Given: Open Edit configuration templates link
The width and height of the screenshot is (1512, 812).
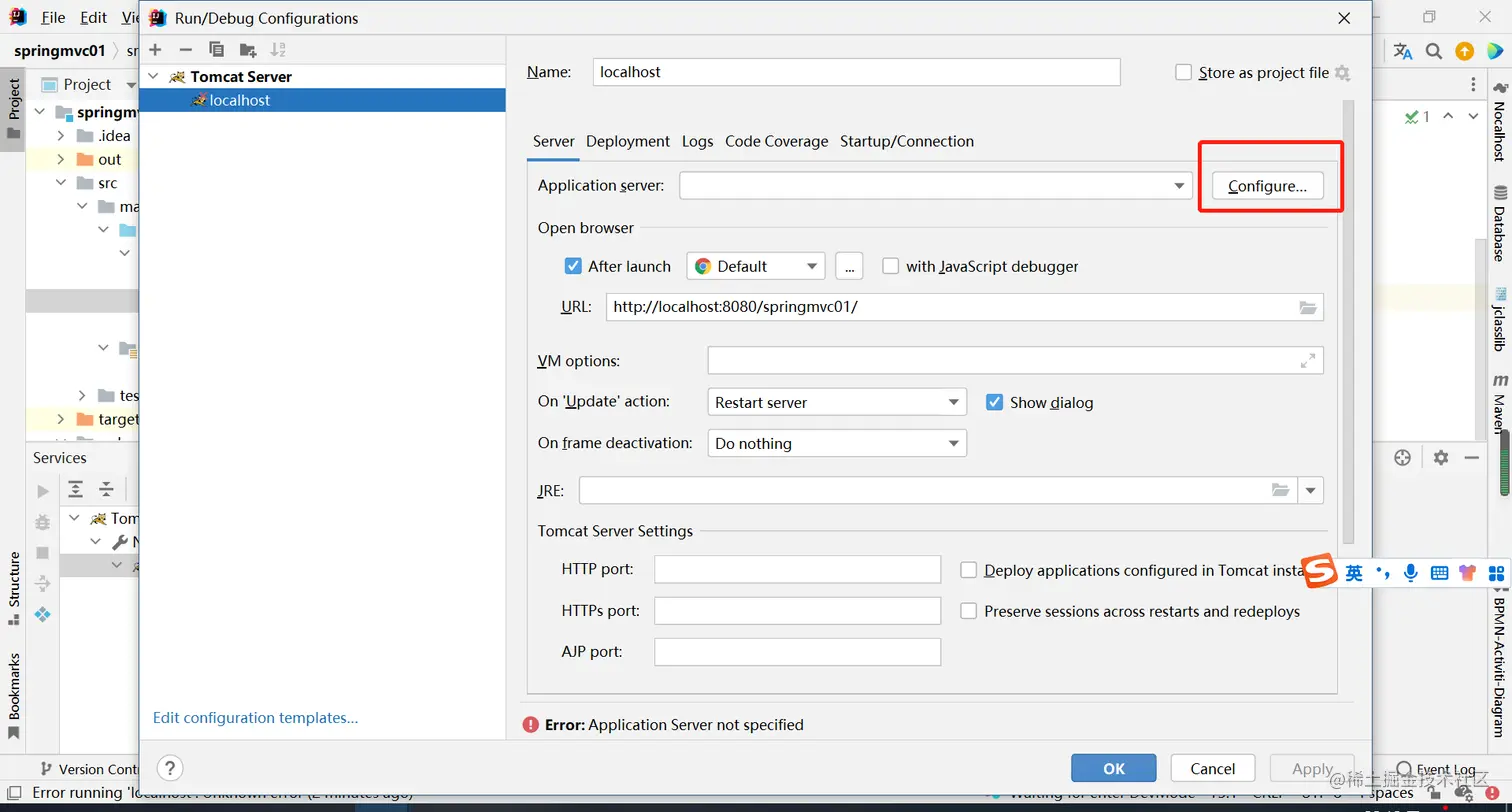Looking at the screenshot, I should (x=255, y=717).
